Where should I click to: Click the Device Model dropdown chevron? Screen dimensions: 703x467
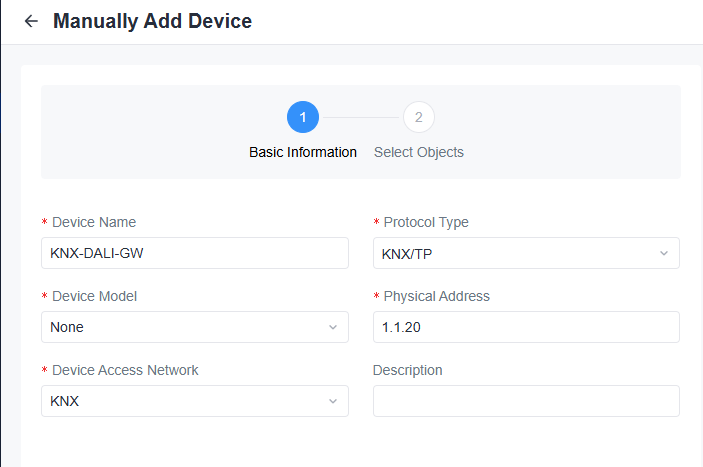click(x=333, y=327)
